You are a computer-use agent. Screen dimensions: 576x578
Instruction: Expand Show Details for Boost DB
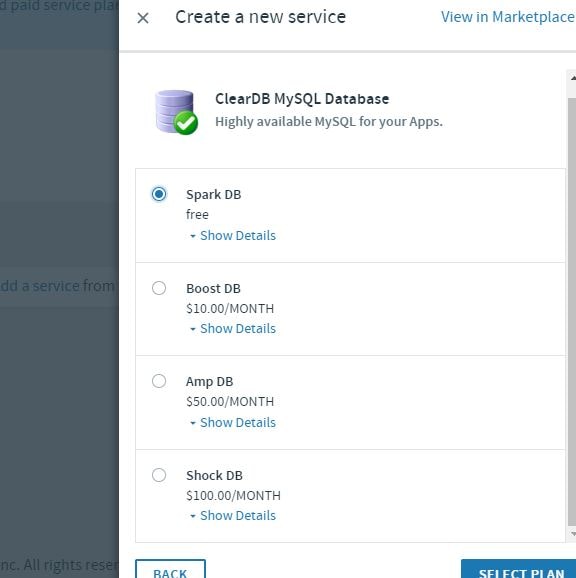coord(233,328)
